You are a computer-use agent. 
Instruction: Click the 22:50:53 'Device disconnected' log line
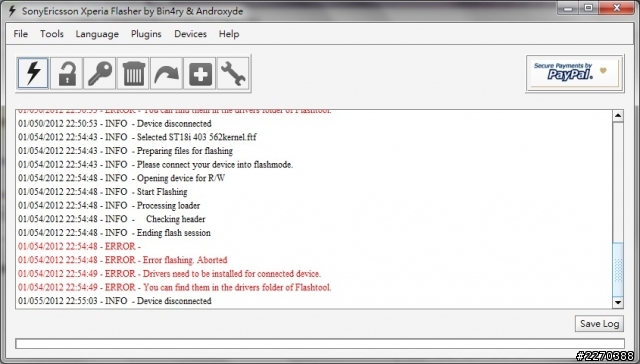coord(115,124)
